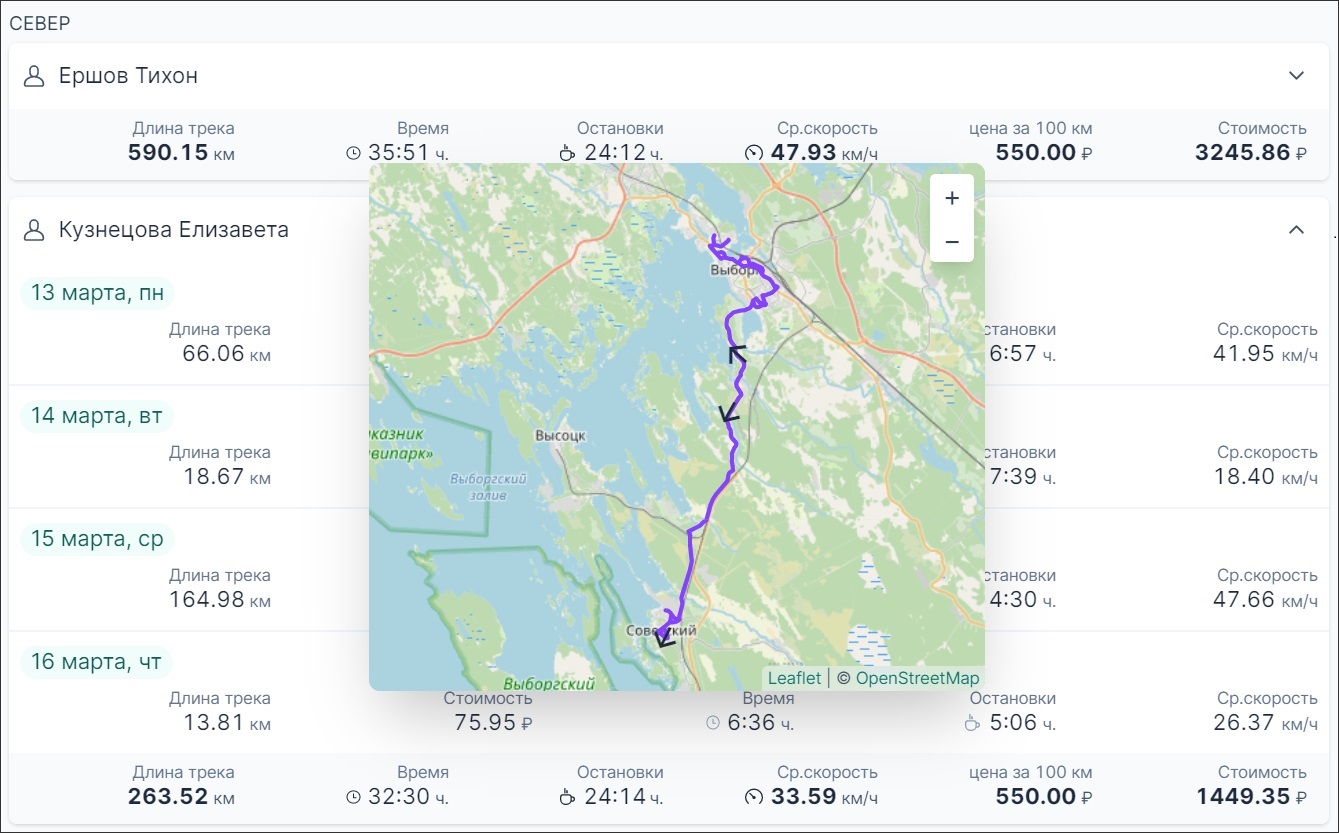Select the 14 марта, вт day tag

[x=96, y=416]
